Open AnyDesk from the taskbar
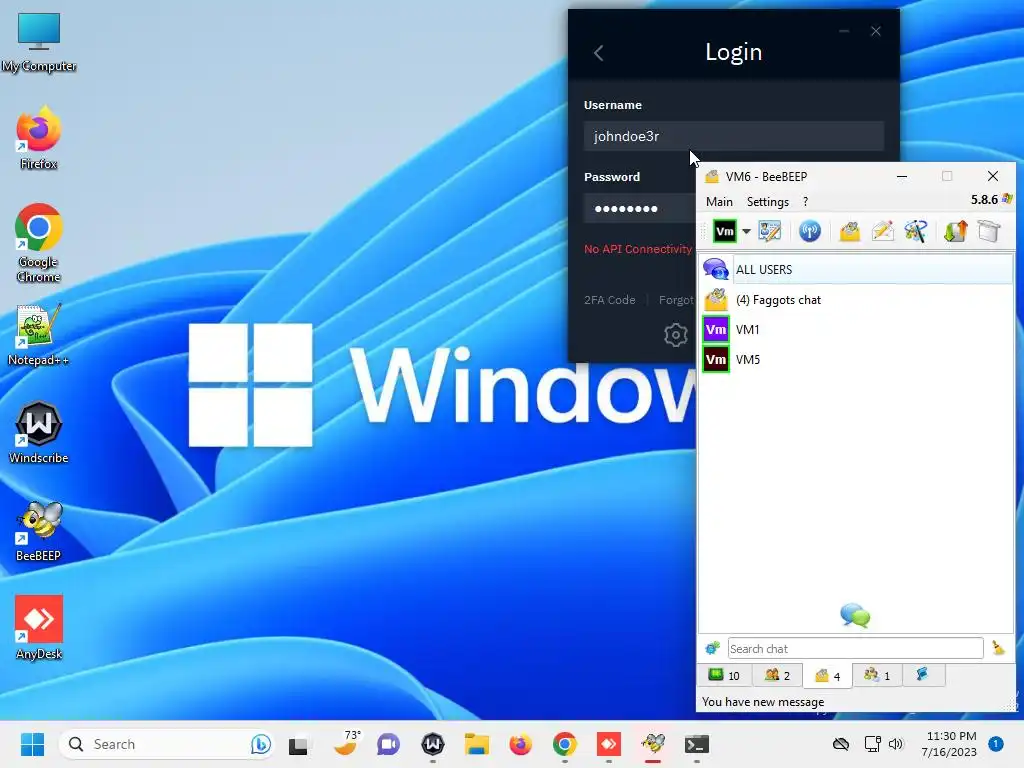The image size is (1024, 768). (x=609, y=744)
